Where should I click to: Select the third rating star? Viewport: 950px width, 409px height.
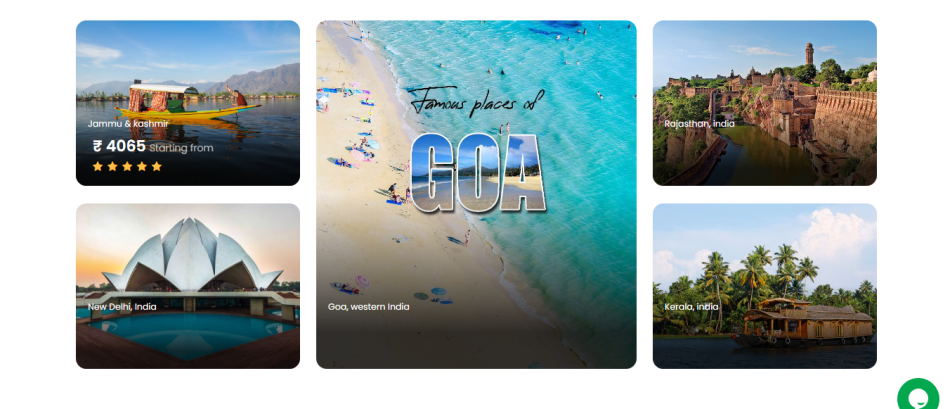click(127, 166)
